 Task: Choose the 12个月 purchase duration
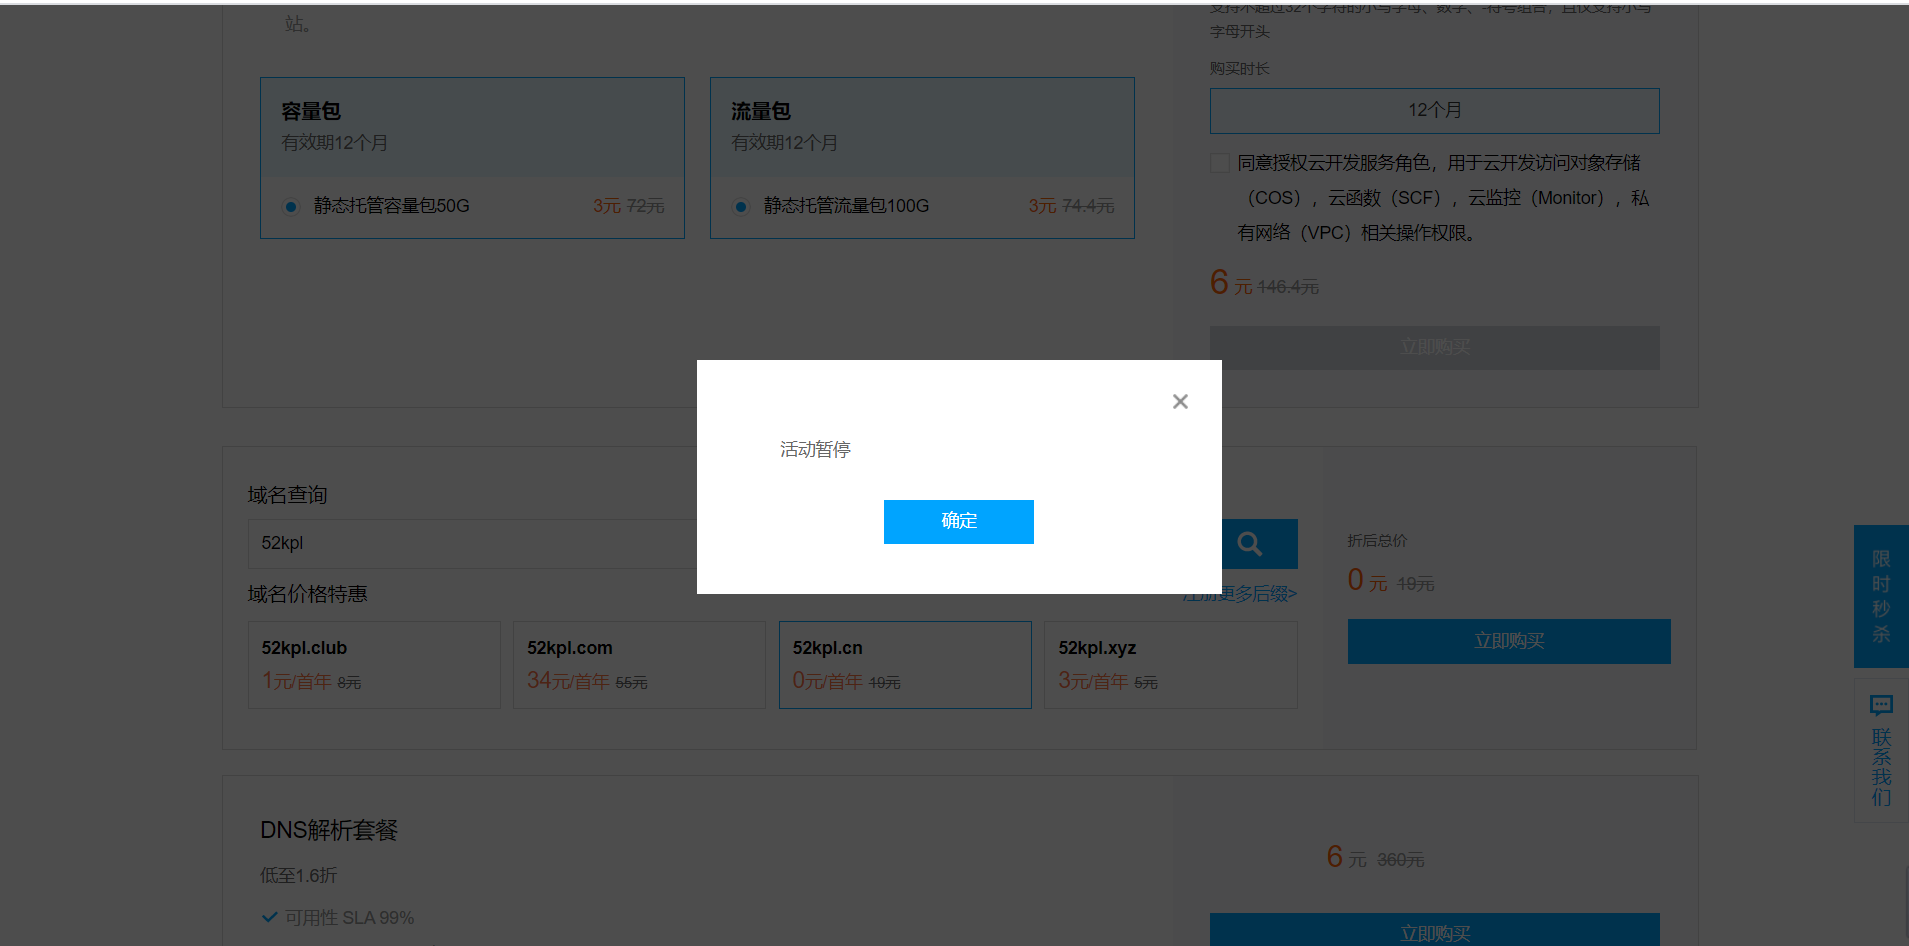point(1434,111)
